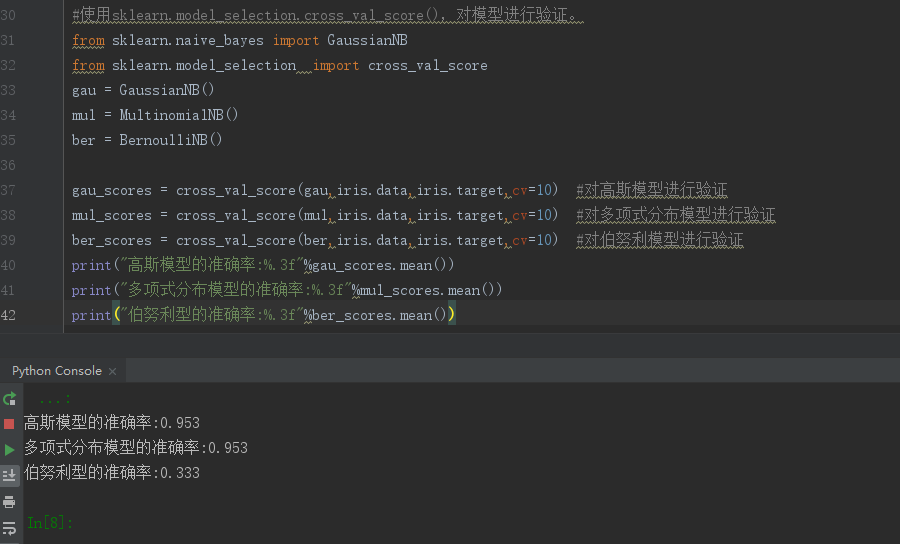This screenshot has height=544, width=900.
Task: Click the print icon in the console toolbar
Action: (x=9, y=502)
